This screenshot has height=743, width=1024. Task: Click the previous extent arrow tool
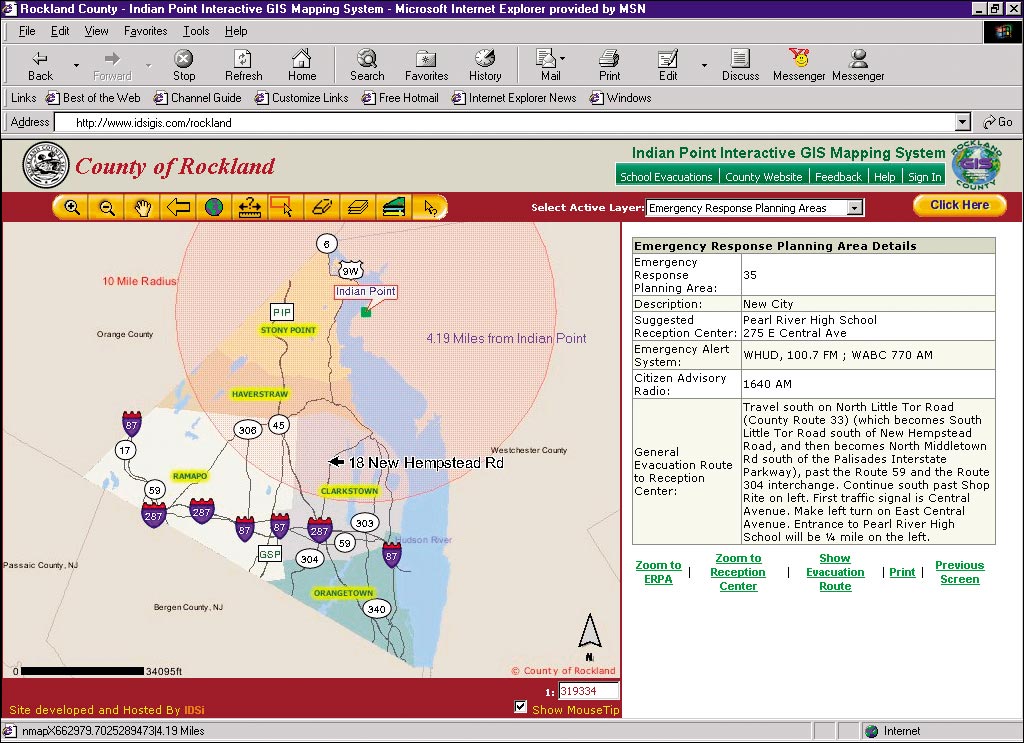click(178, 208)
